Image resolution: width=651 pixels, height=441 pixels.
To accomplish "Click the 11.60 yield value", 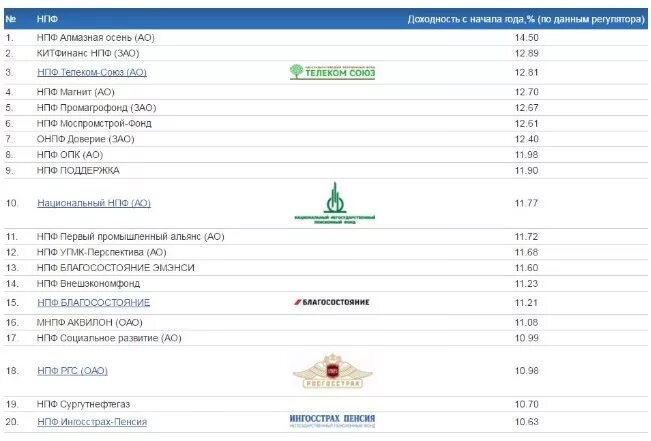I will (x=526, y=268).
